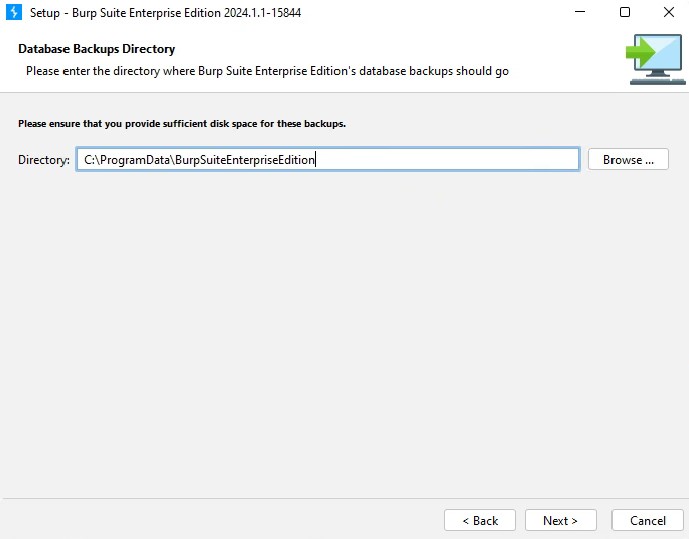Close the Setup window
This screenshot has height=539, width=689.
668,12
